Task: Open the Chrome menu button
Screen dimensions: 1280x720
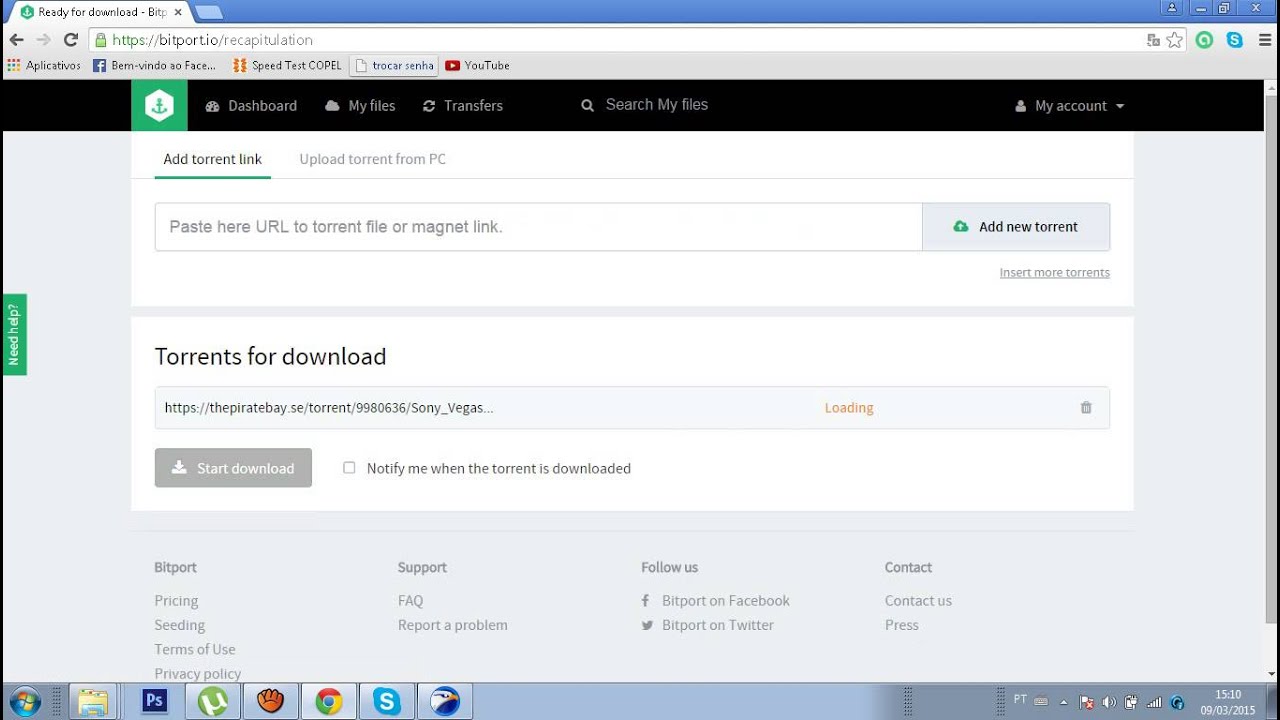Action: click(1264, 40)
